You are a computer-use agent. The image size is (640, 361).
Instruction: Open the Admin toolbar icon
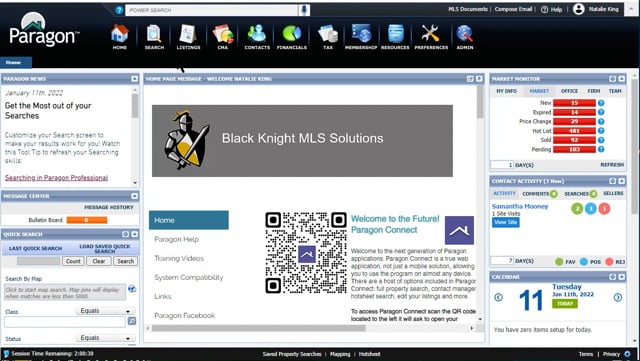click(465, 37)
